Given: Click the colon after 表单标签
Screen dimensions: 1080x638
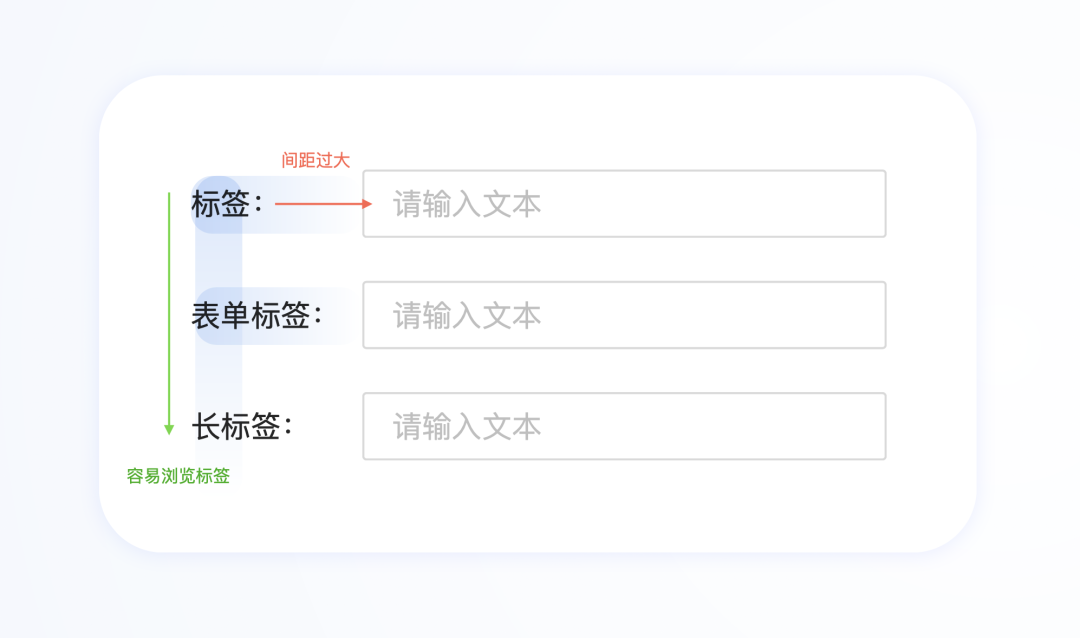Looking at the screenshot, I should coord(318,317).
